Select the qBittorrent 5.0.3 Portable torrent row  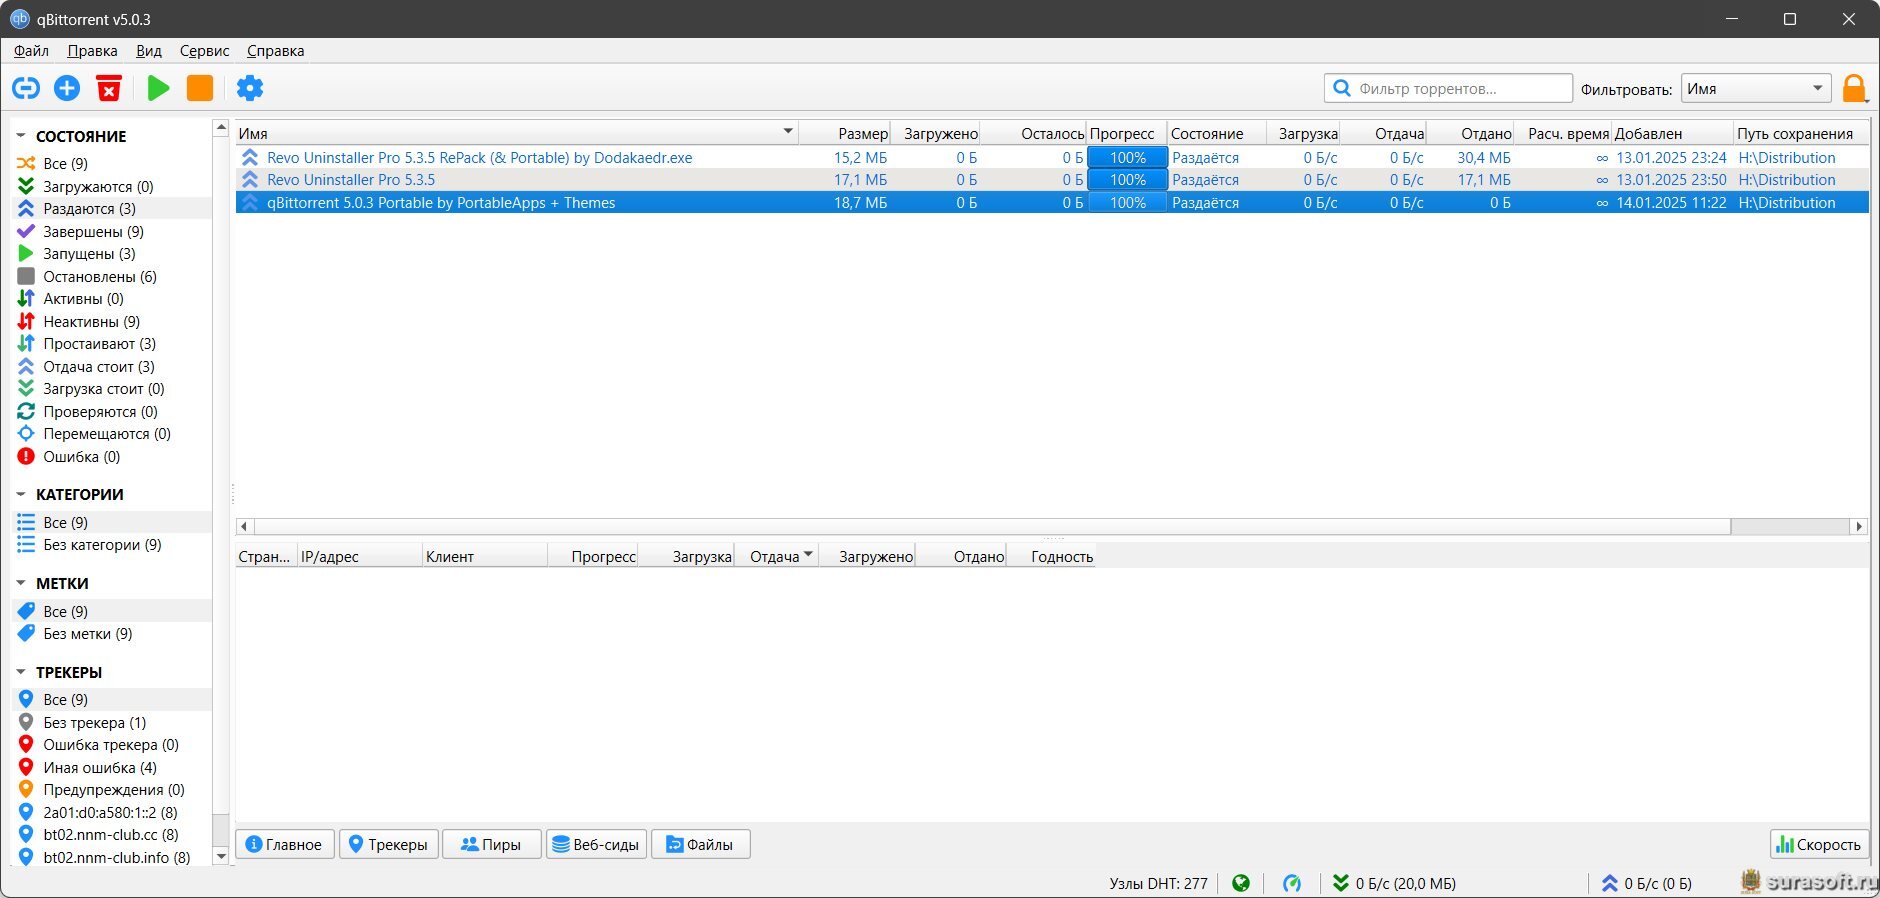coord(1052,202)
